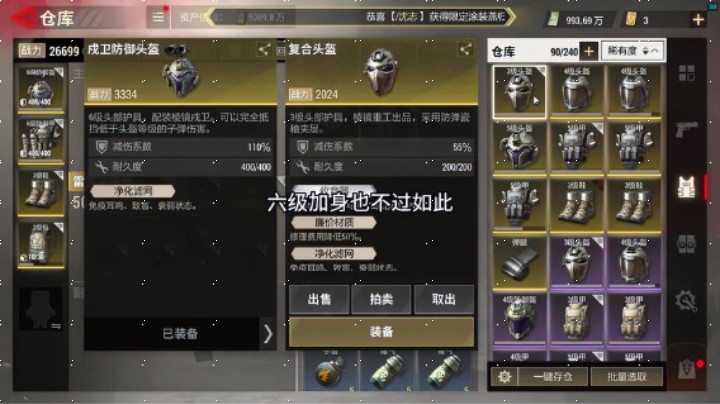Screen dimensions: 720x404
Task: Click the red back arrow beside 仓库
Action: tap(23, 18)
